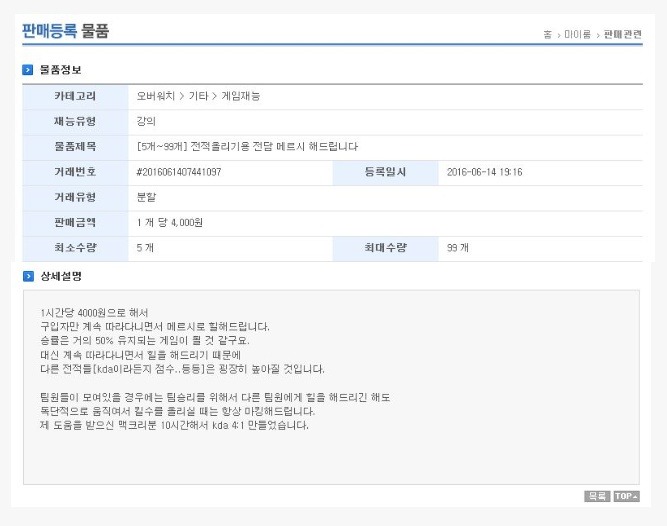667x526 pixels.
Task: Click the 물품정보 section heading
Action: tap(60, 70)
